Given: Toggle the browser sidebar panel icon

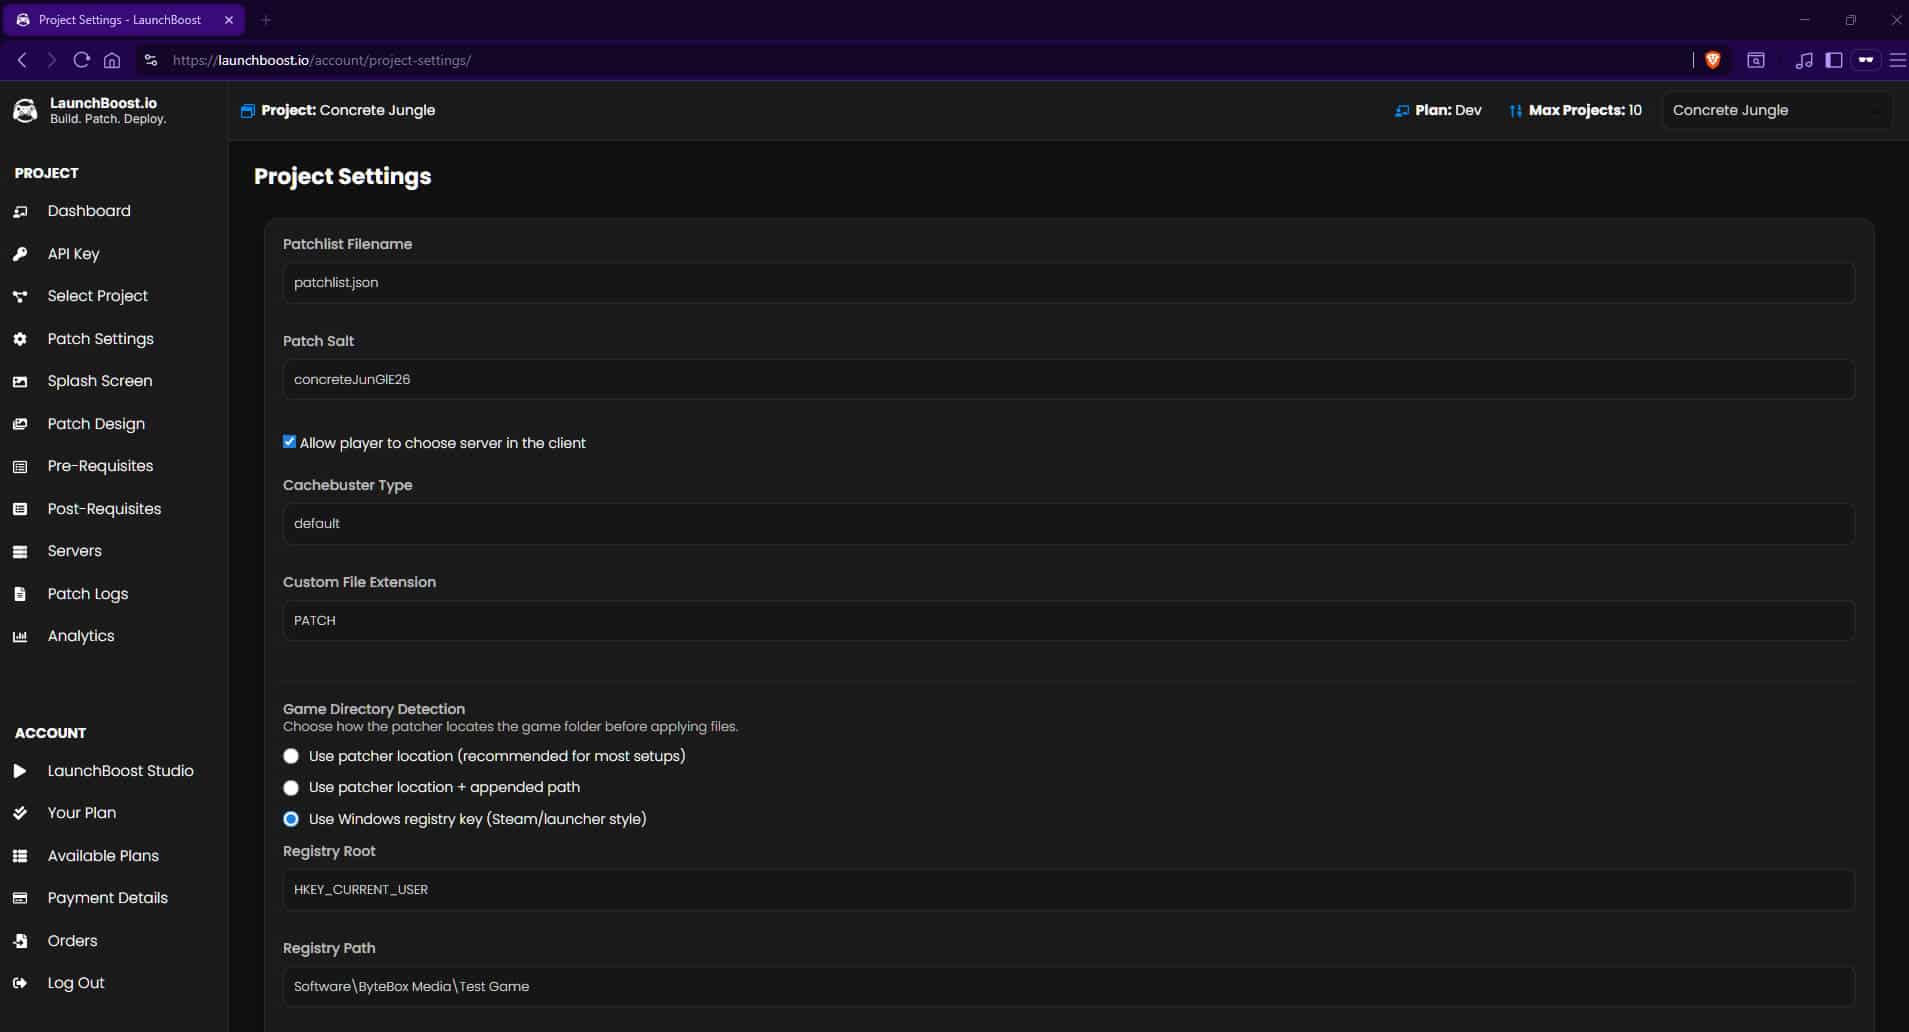Looking at the screenshot, I should click(1834, 60).
